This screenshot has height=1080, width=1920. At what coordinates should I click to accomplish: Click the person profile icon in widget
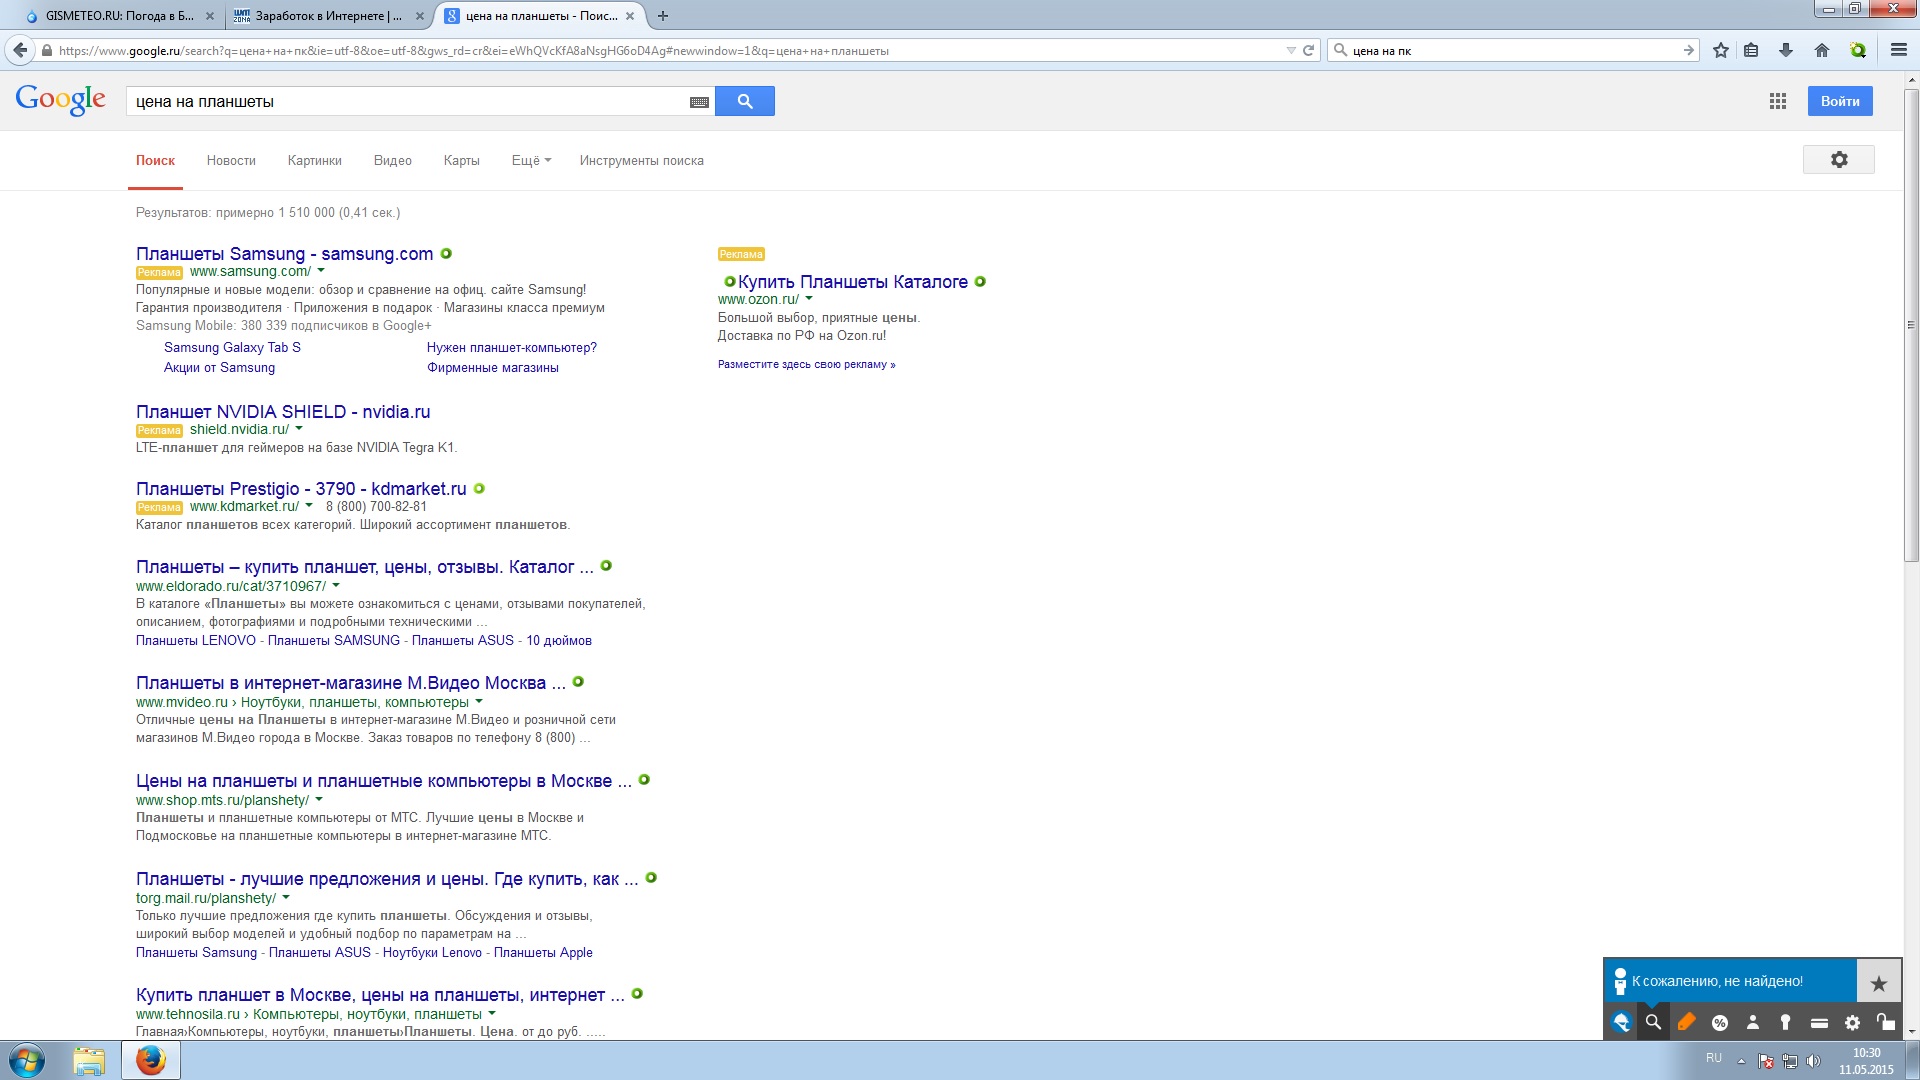coord(1753,1022)
